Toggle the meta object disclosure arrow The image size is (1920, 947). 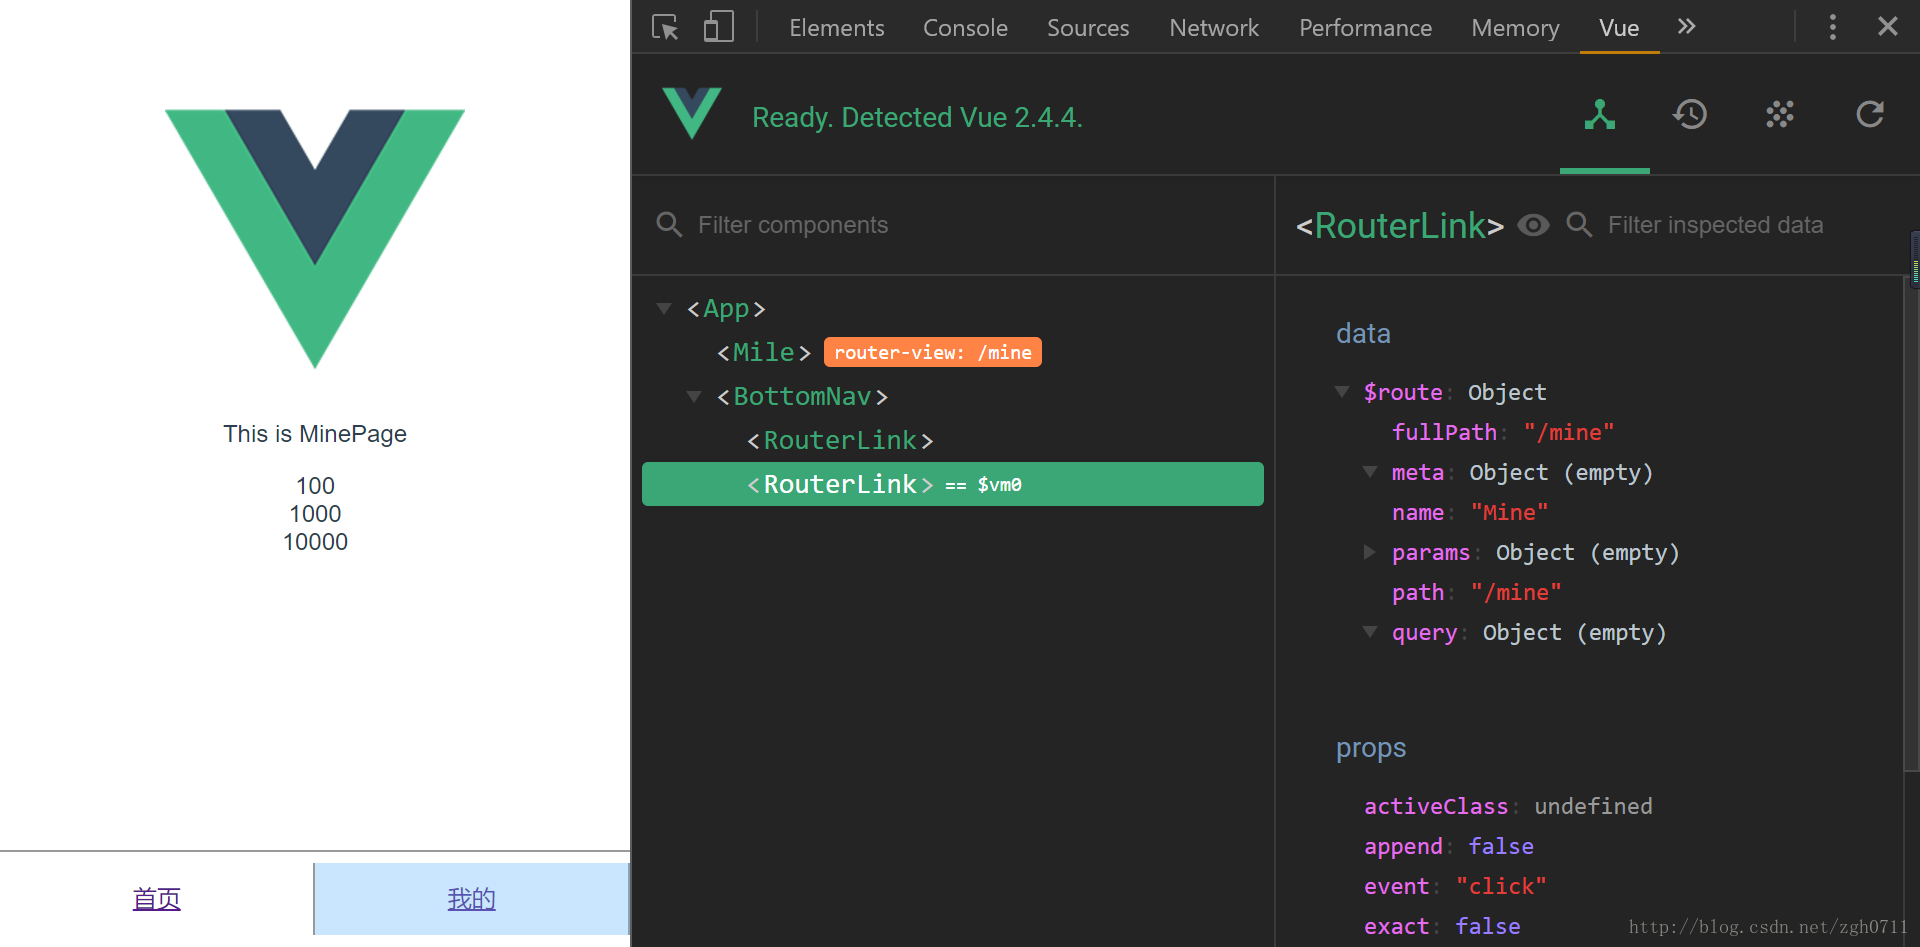(x=1370, y=471)
